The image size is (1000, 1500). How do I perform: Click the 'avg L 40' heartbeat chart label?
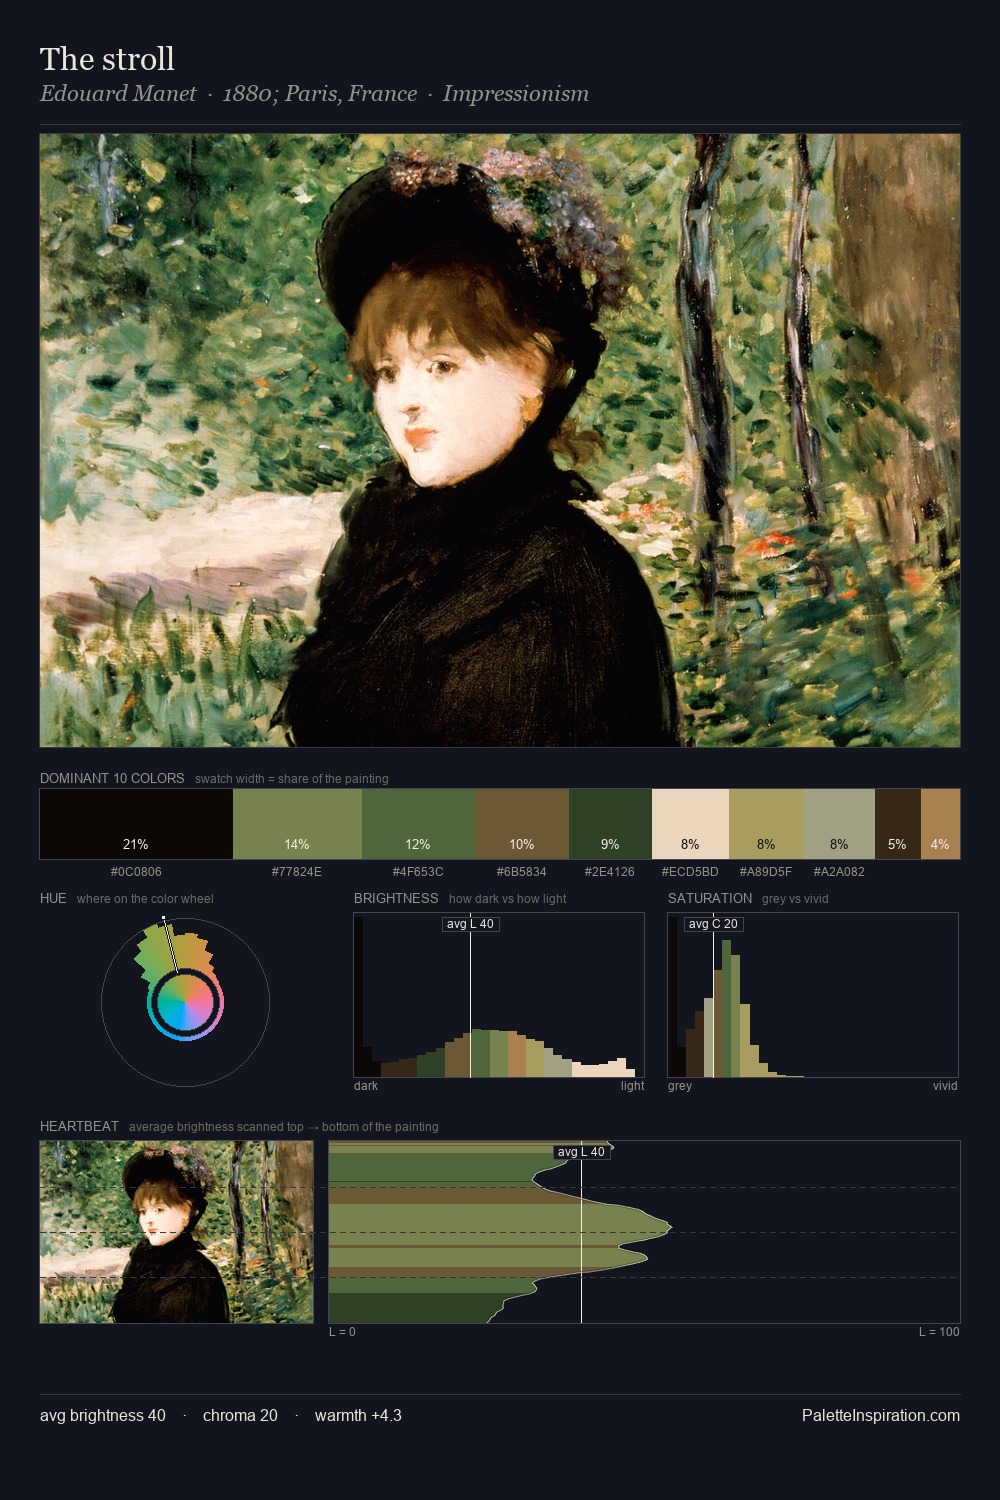pyautogui.click(x=581, y=1152)
